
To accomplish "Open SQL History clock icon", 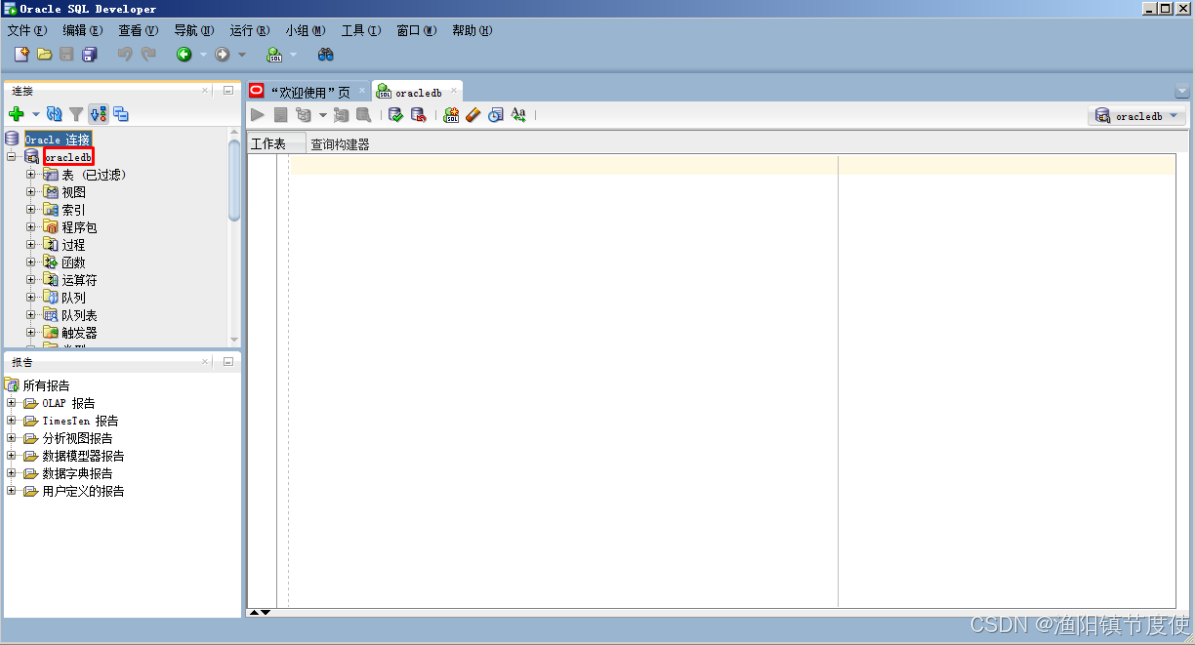I will click(x=496, y=114).
